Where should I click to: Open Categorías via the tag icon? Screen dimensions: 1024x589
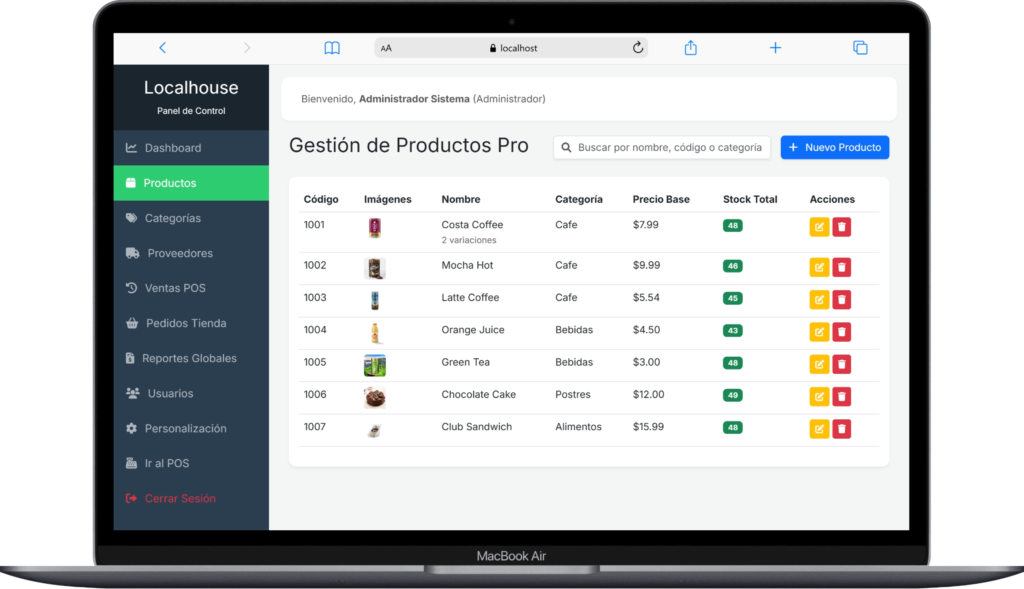(x=134, y=218)
